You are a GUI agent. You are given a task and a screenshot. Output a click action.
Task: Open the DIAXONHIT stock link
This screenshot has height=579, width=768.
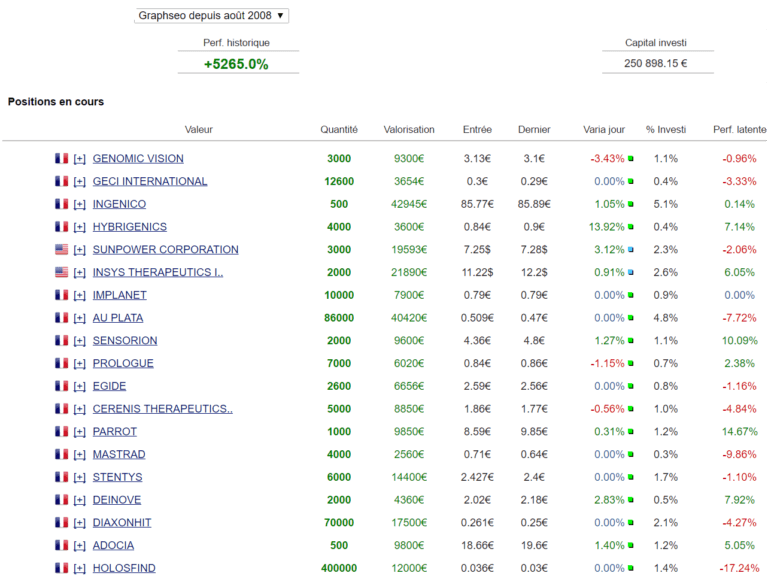click(x=124, y=523)
